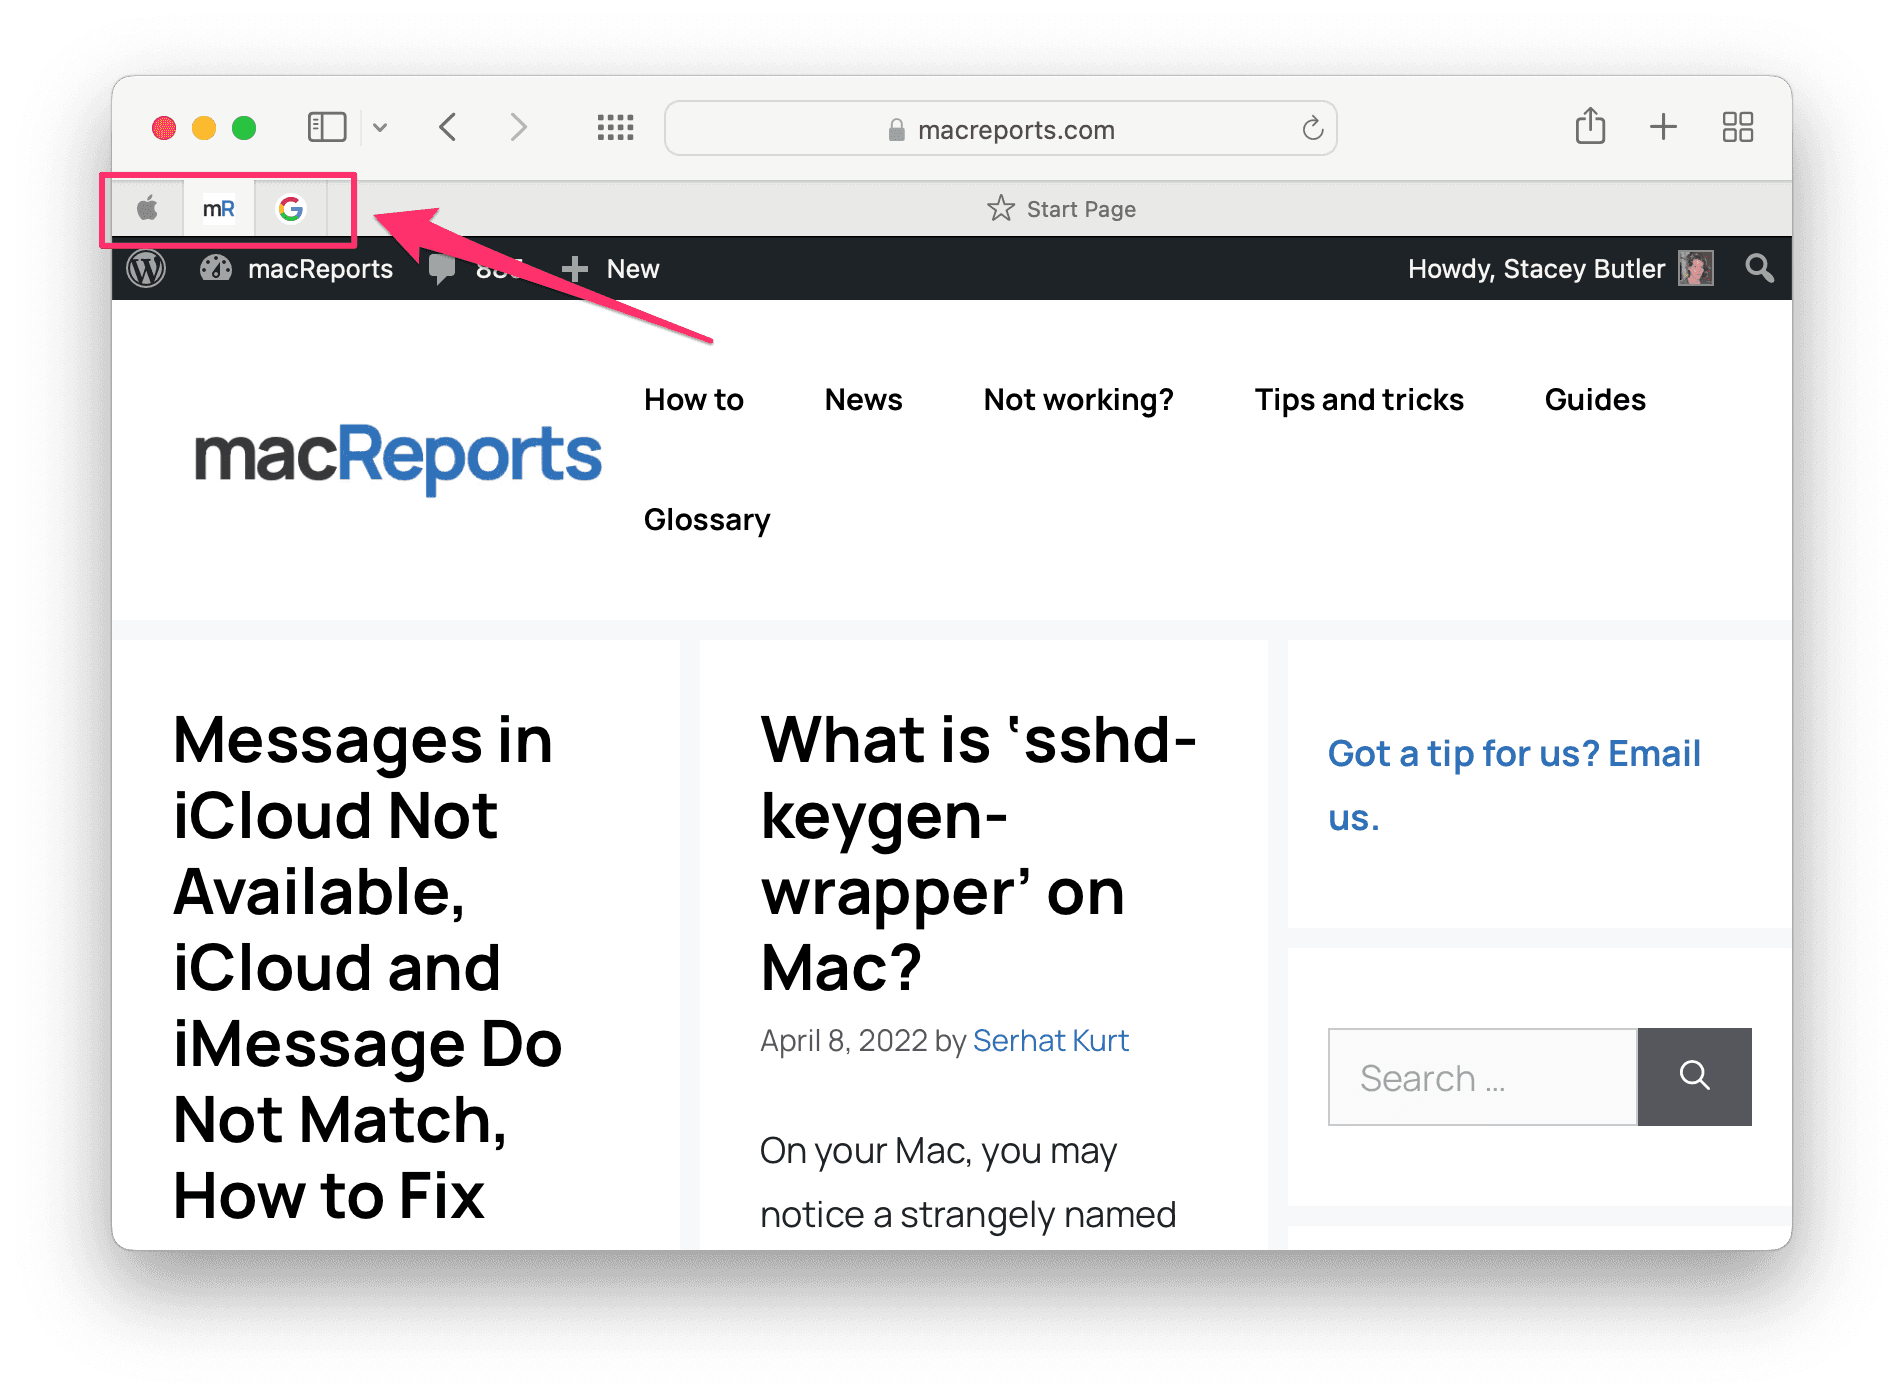Open a new tab with the plus icon

click(x=1663, y=127)
